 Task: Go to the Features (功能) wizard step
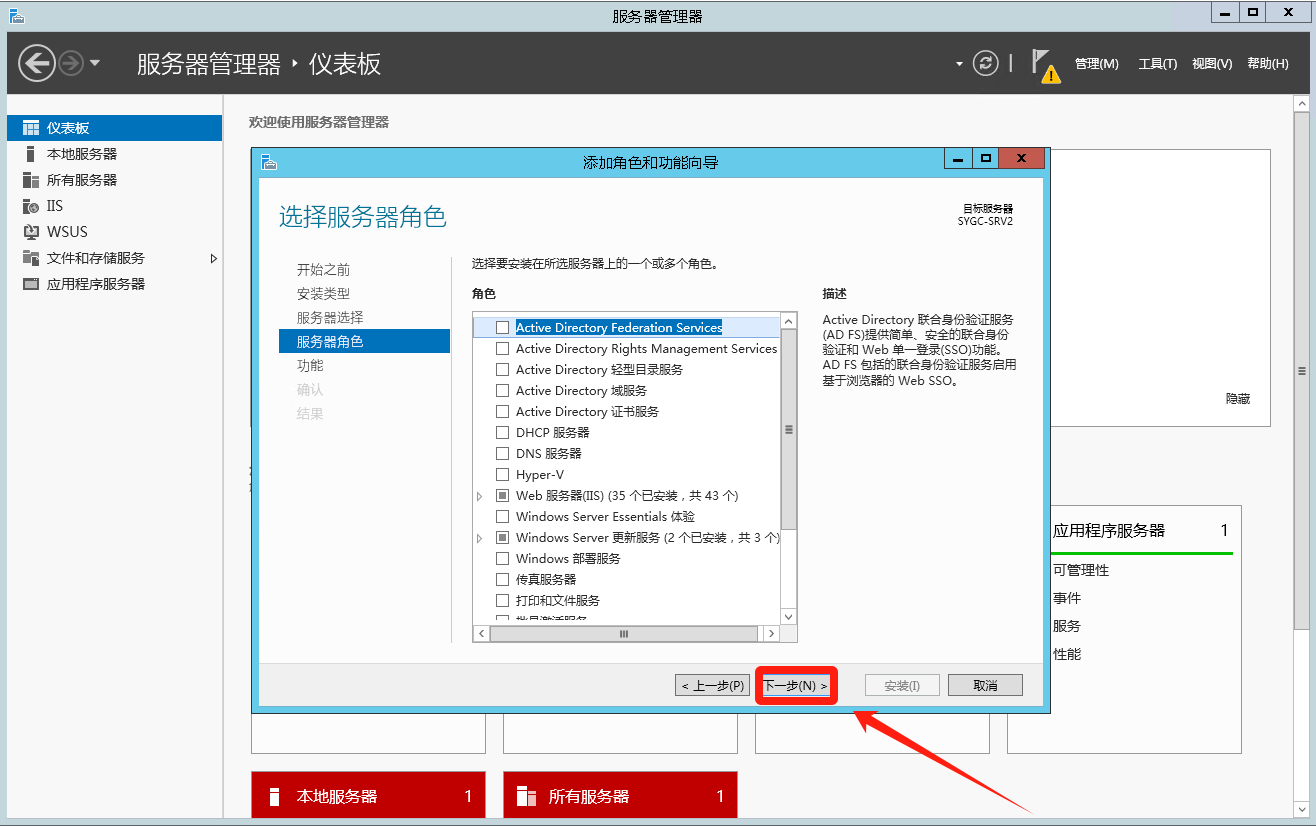[310, 366]
